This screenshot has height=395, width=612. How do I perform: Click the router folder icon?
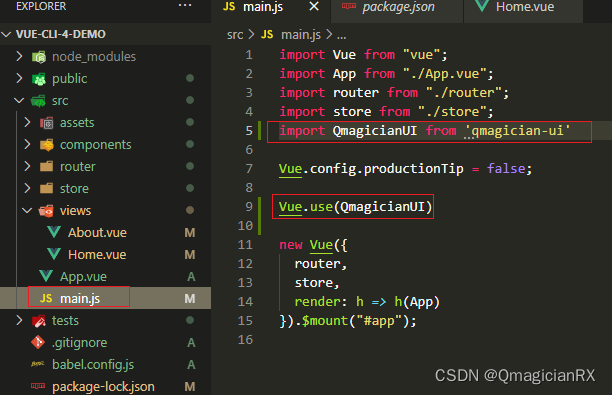tap(46, 167)
